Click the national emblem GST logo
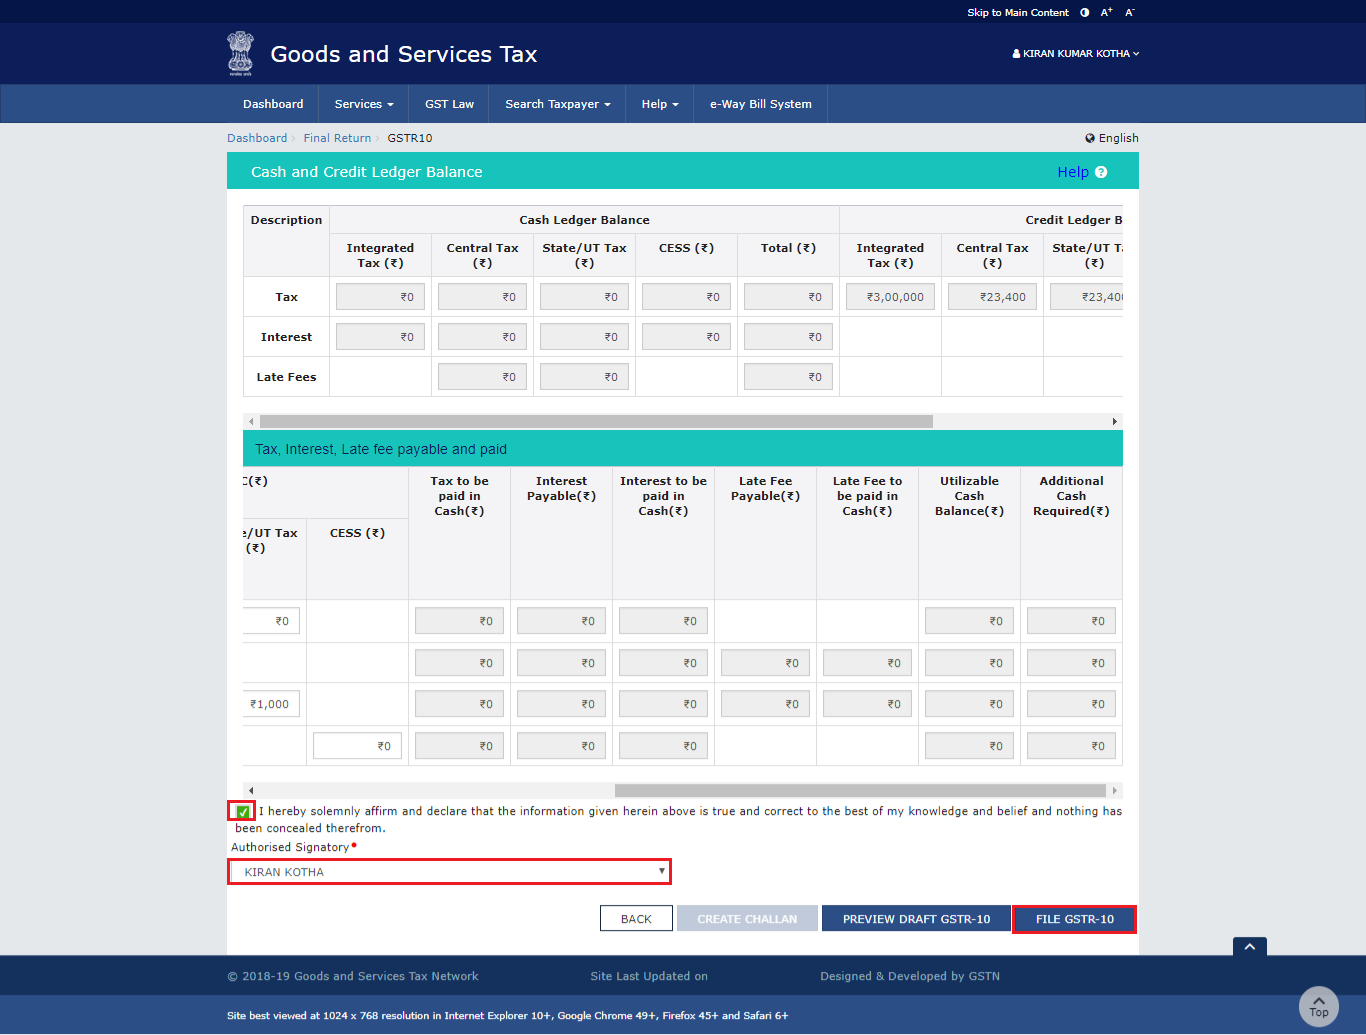This screenshot has width=1366, height=1035. [240, 53]
